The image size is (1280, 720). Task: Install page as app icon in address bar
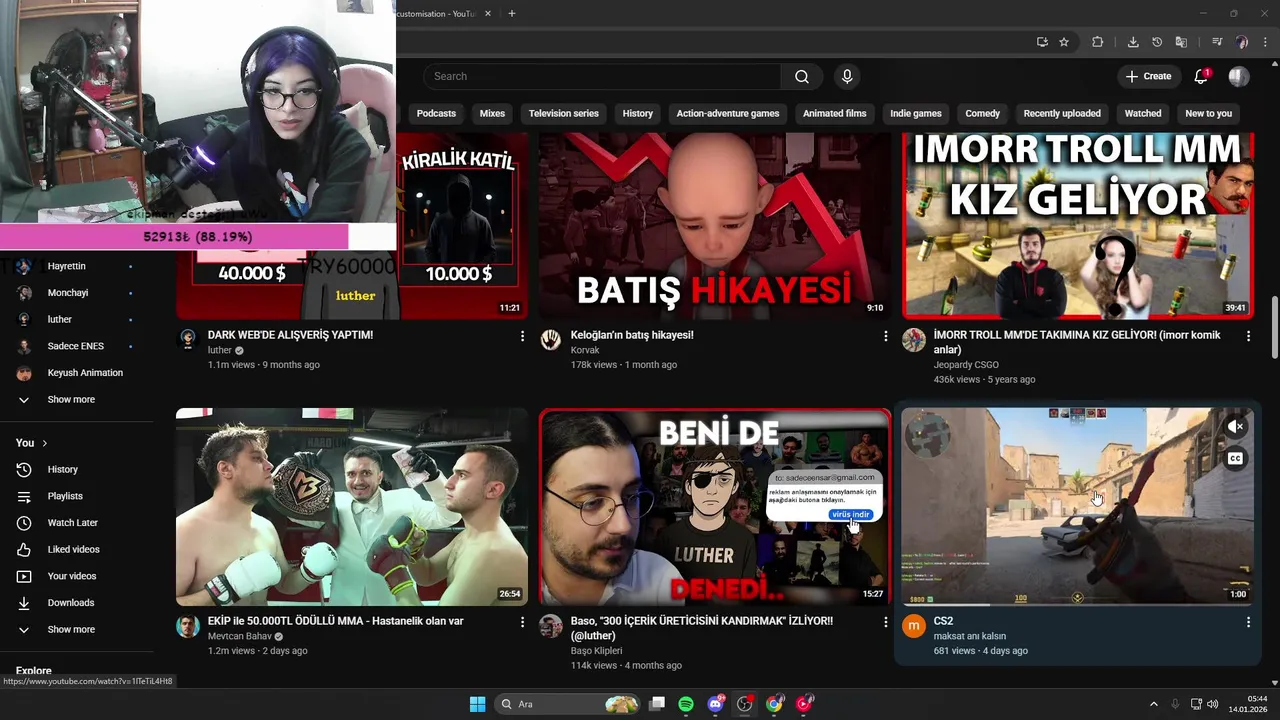pyautogui.click(x=1042, y=42)
